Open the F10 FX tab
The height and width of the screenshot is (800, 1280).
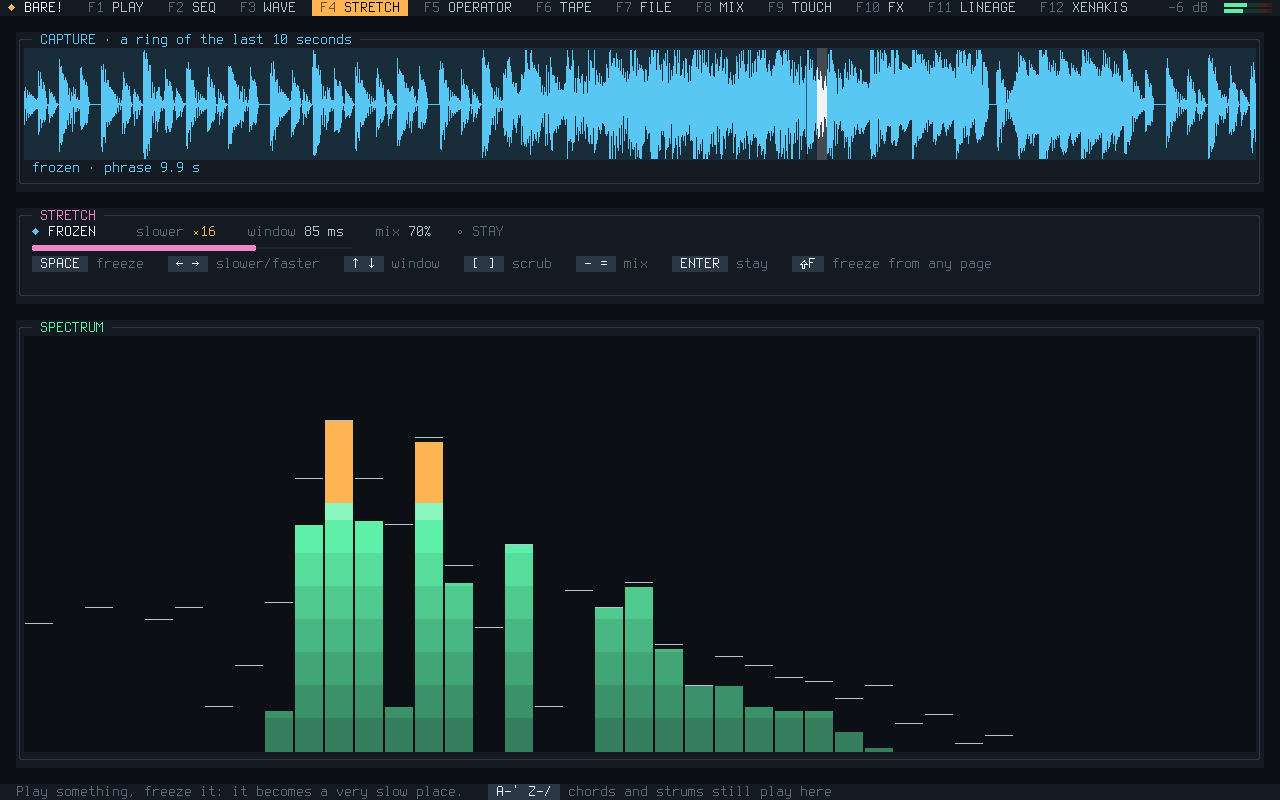880,7
